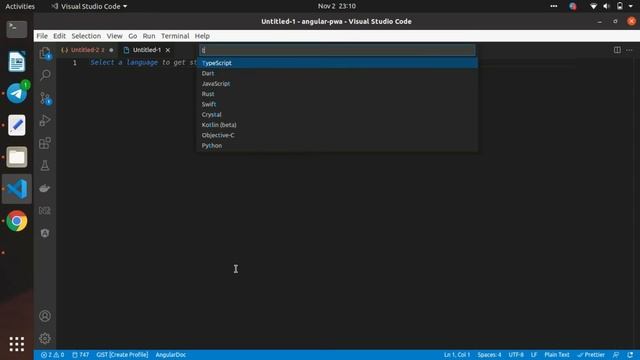Change language mode Plain Text
This screenshot has height=360, width=640.
557,355
